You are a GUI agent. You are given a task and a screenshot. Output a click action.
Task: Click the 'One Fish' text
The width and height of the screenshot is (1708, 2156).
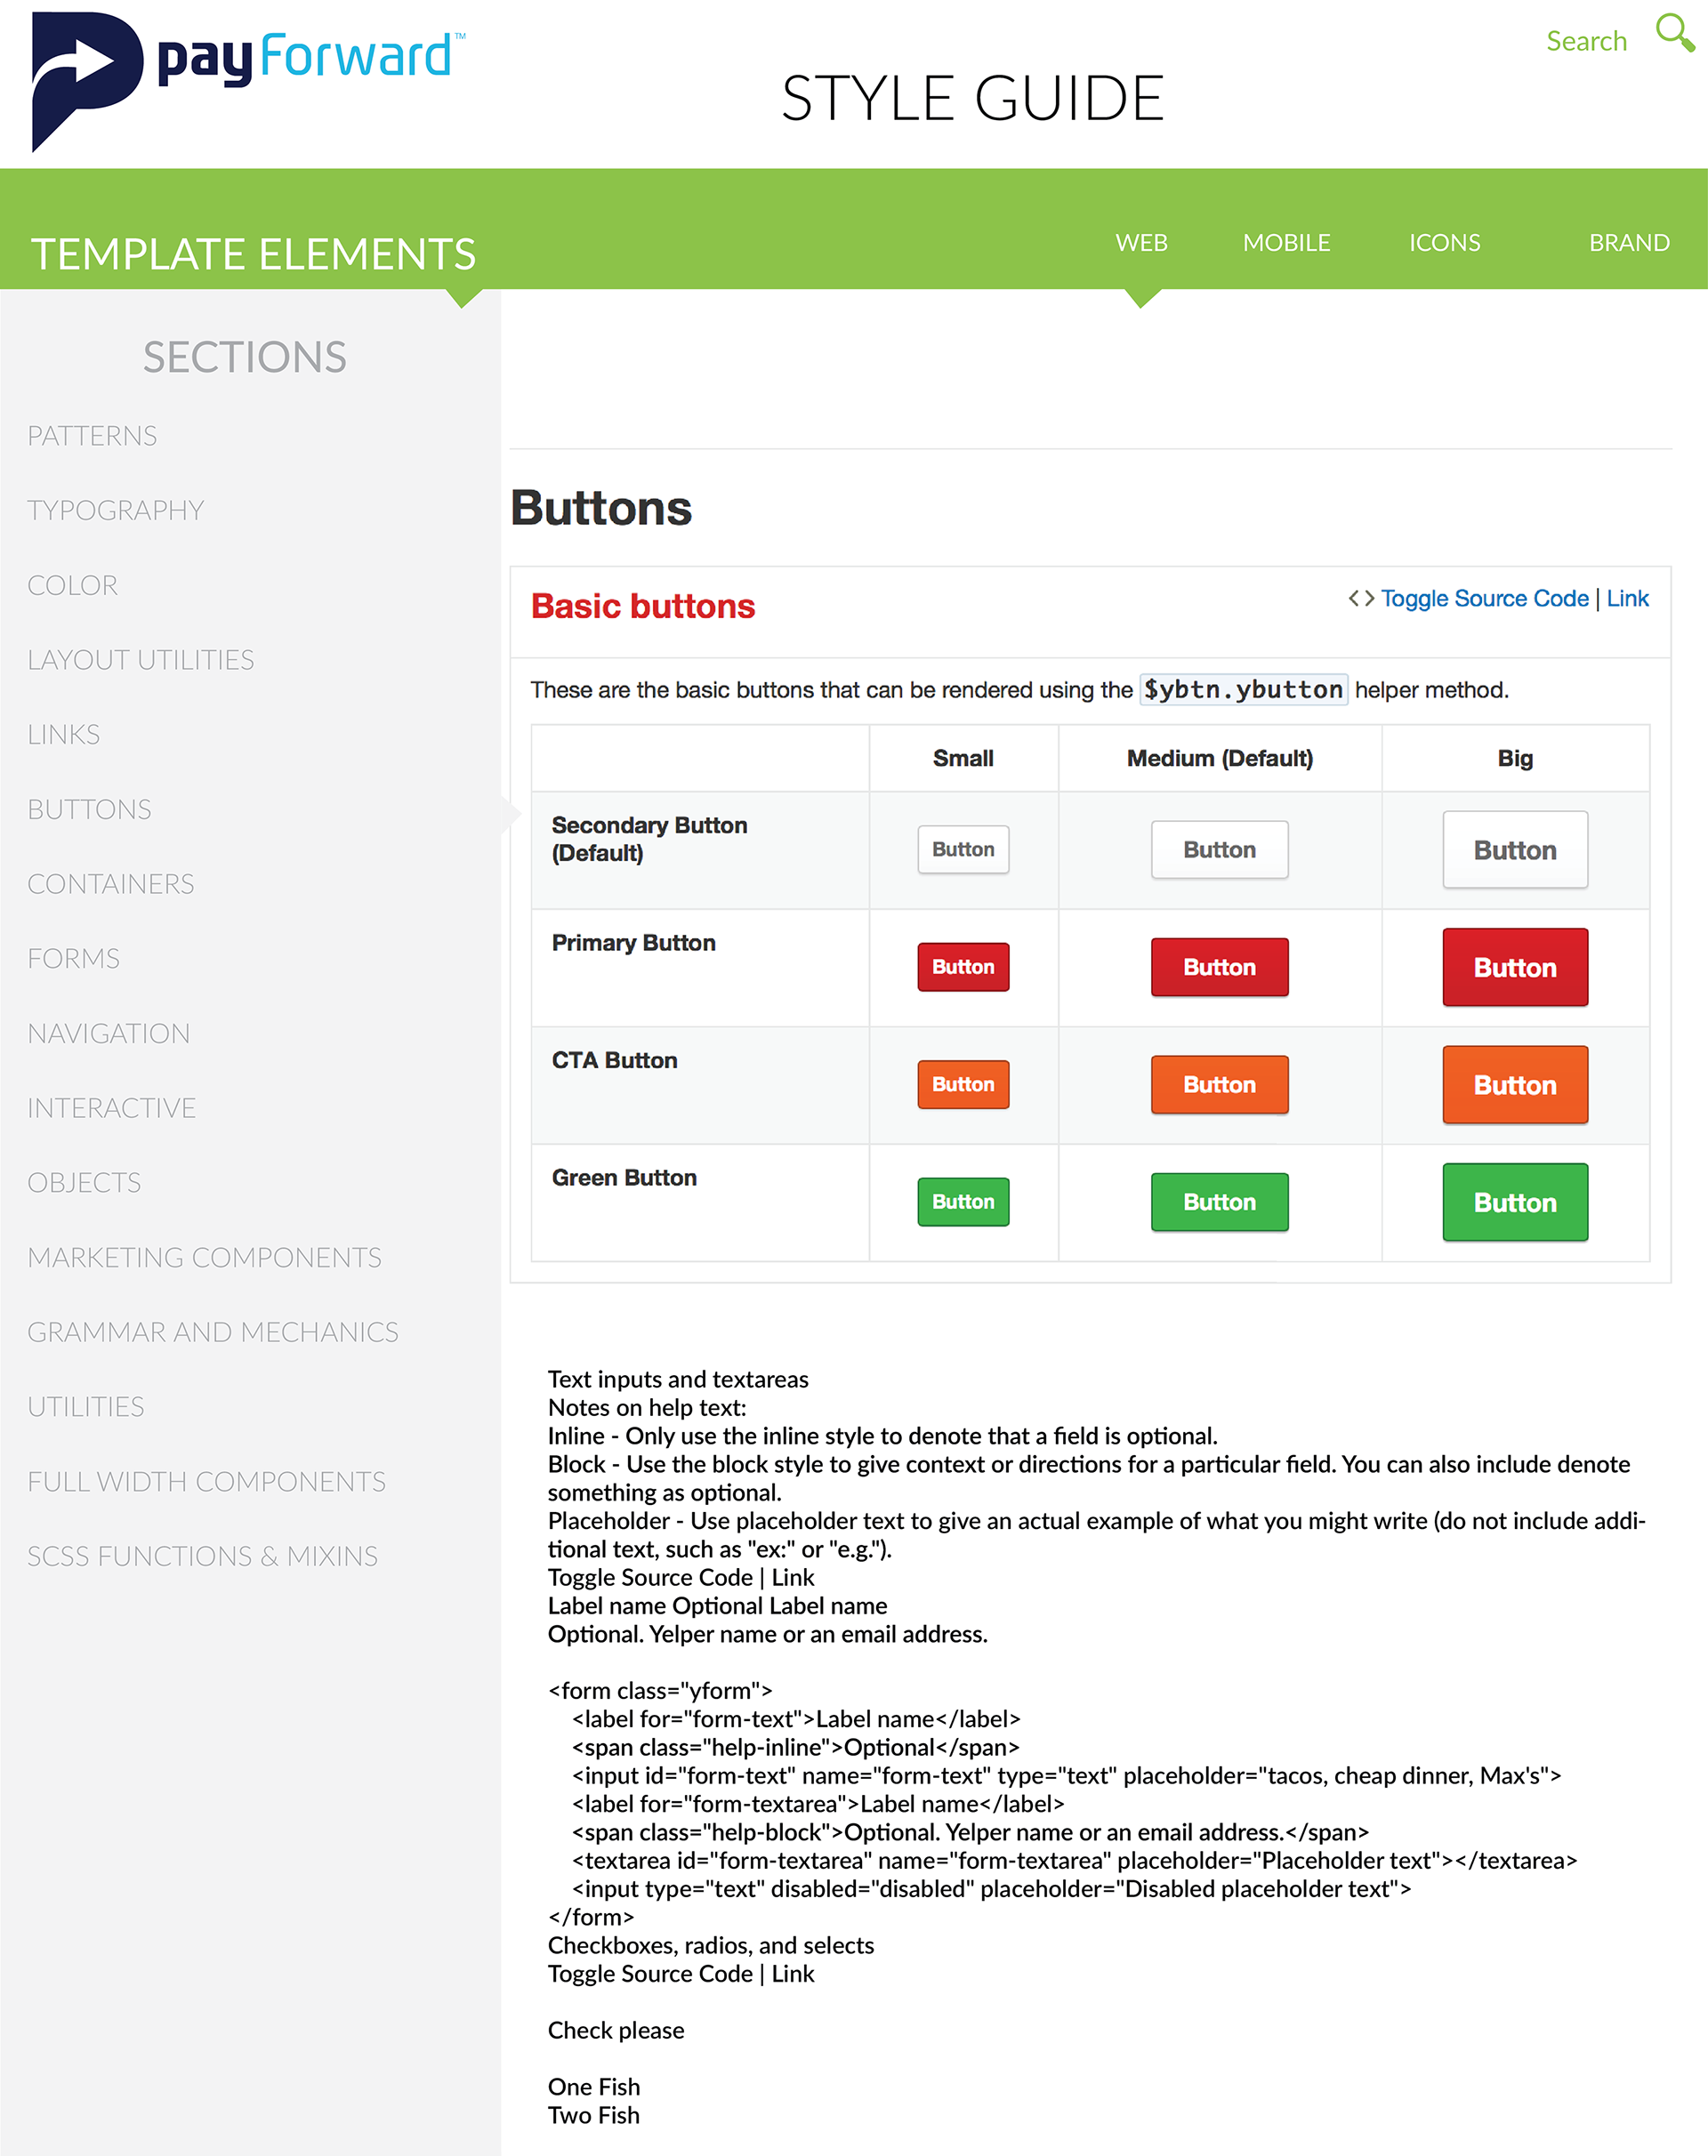(594, 2087)
